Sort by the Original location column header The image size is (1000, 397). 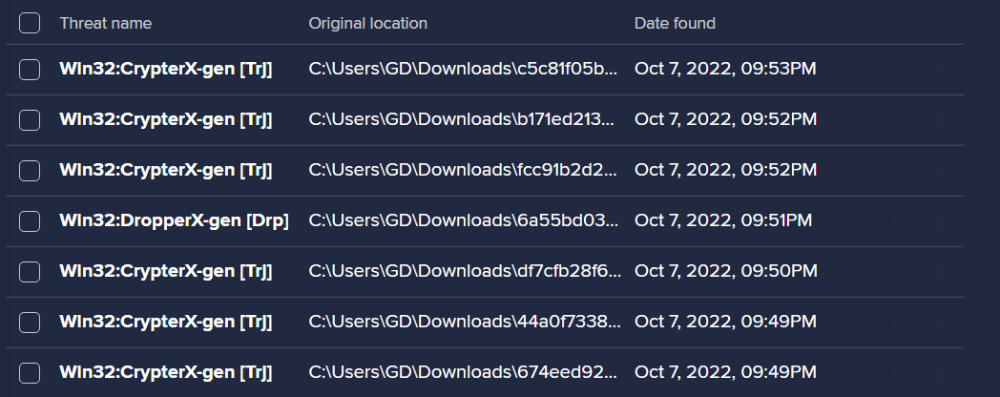368,24
